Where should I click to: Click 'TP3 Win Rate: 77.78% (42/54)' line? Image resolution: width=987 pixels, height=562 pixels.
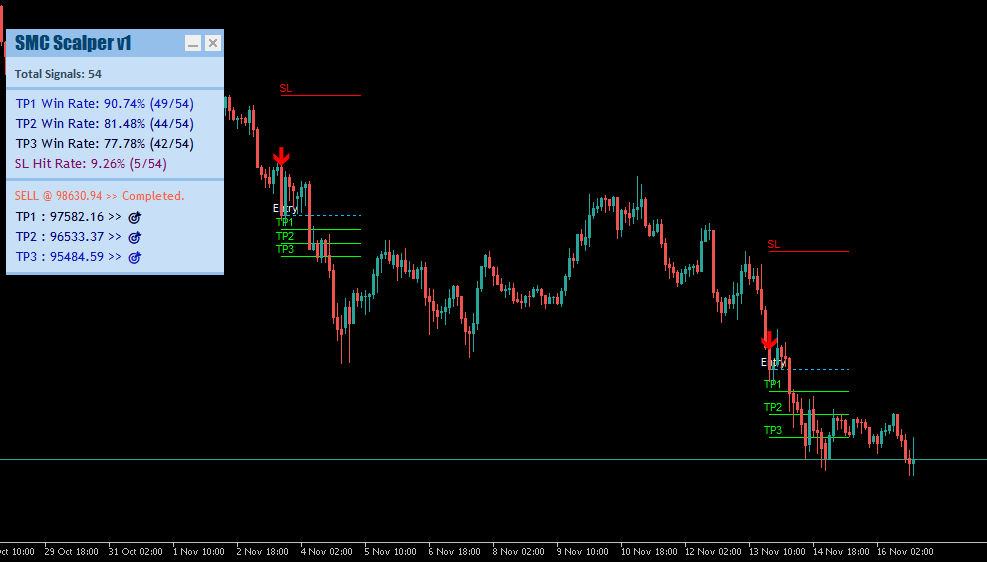point(104,143)
